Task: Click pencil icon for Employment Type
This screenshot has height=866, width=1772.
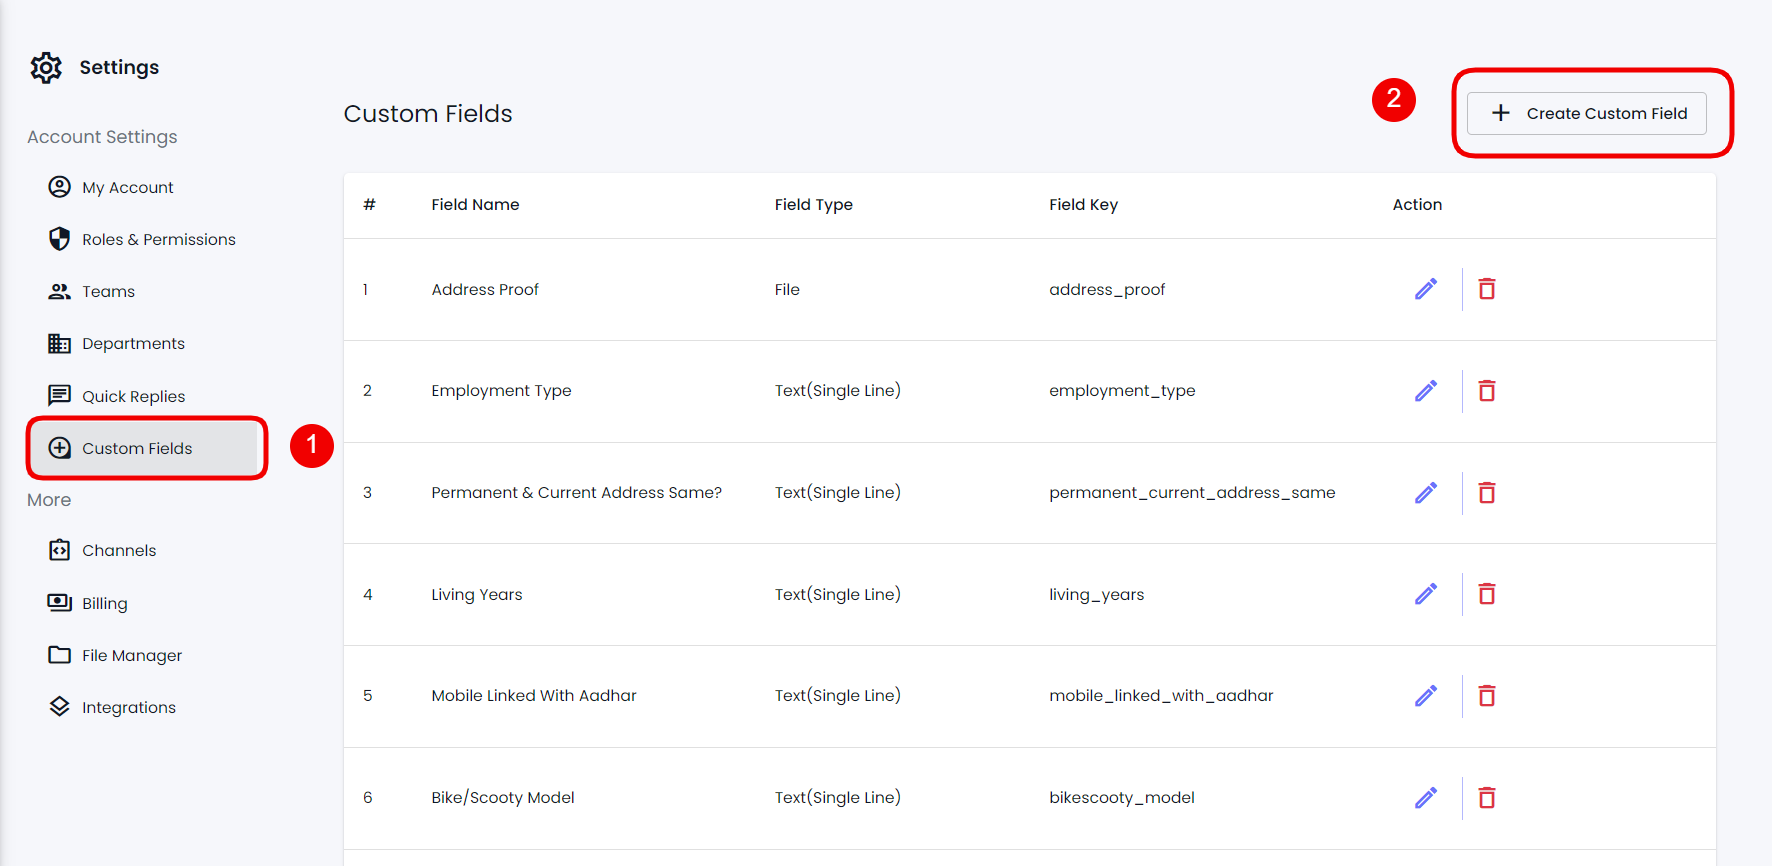Action: (1426, 391)
